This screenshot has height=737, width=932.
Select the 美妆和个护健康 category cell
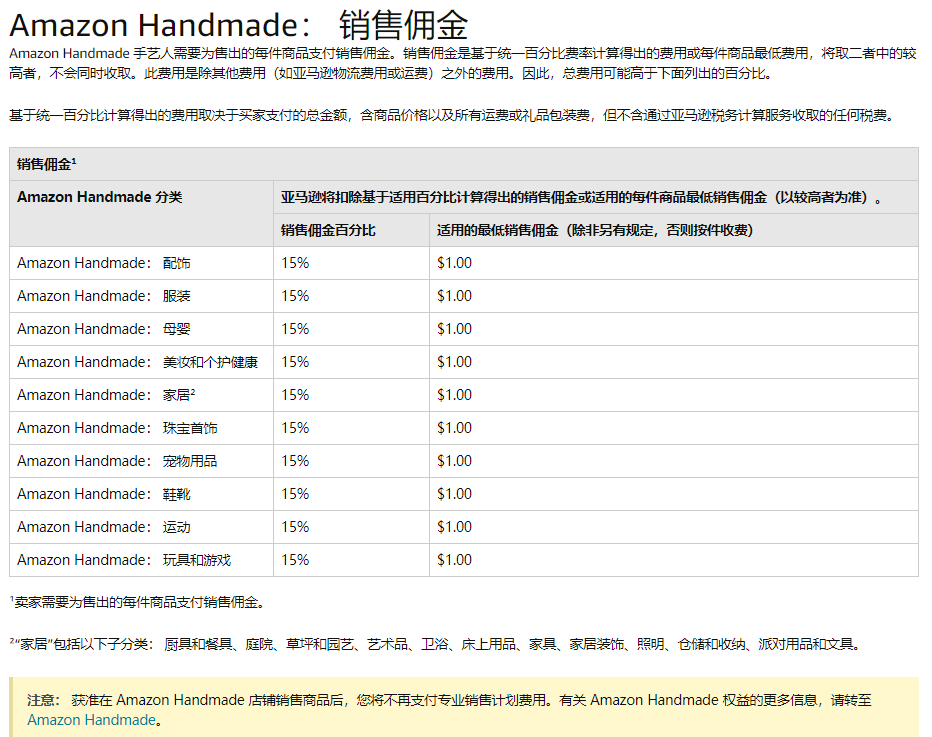point(137,361)
